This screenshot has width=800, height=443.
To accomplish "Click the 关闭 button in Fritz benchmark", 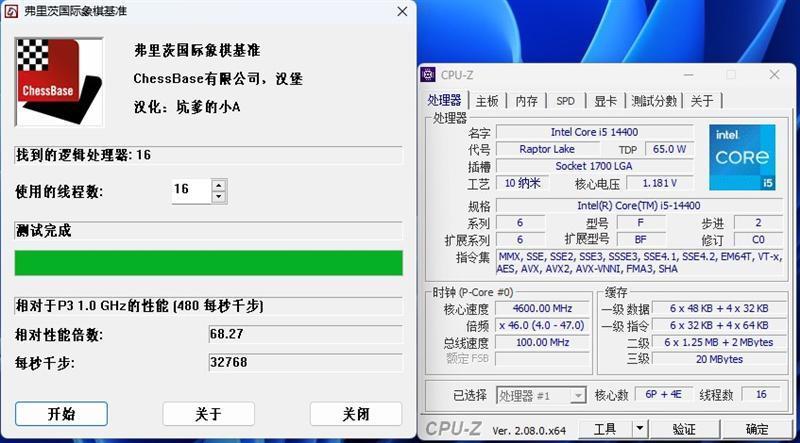I will click(356, 414).
